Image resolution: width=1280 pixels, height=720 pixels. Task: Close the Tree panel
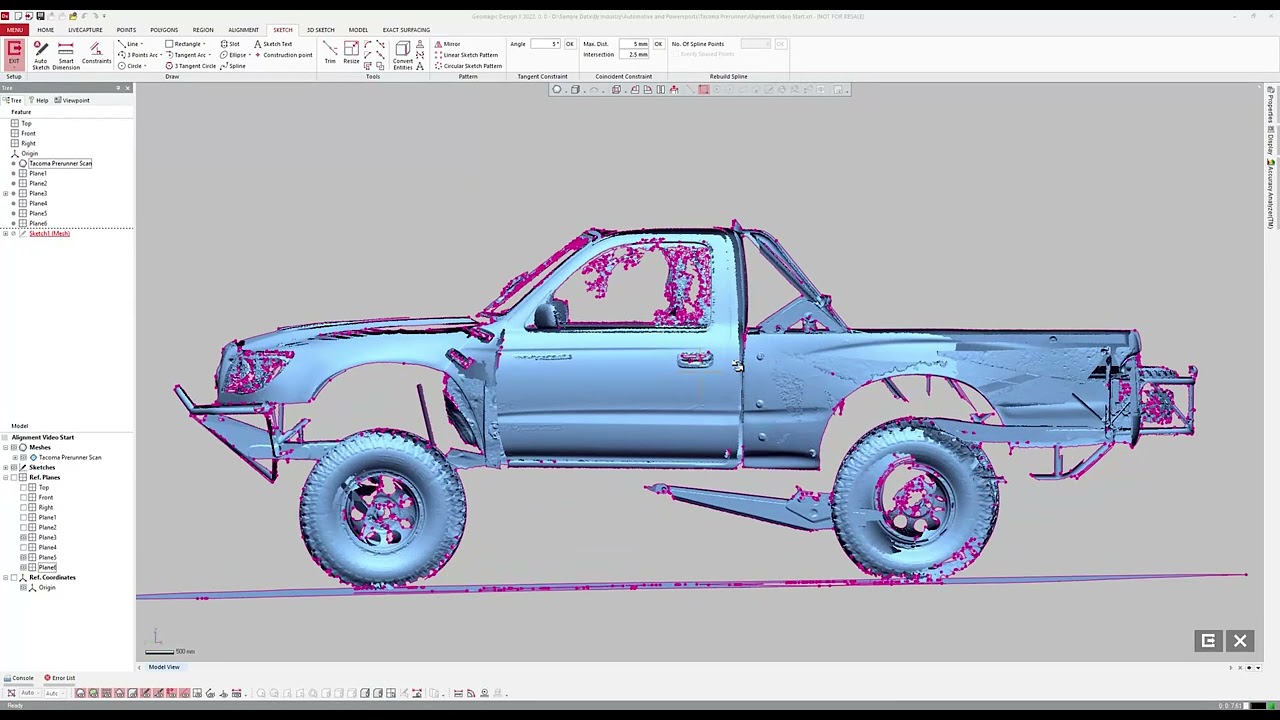[127, 88]
